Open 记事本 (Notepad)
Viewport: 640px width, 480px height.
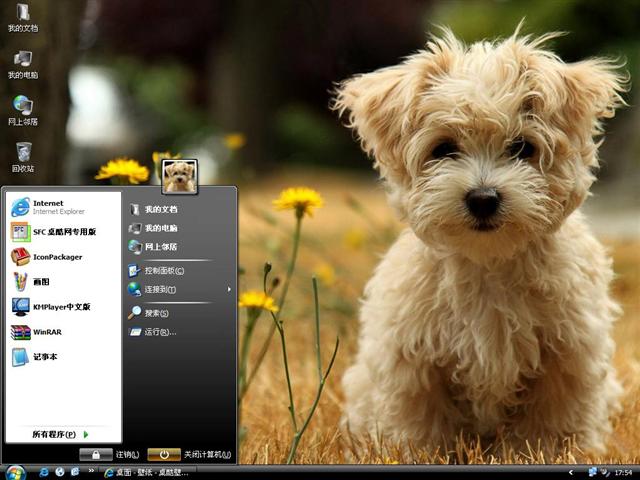click(45, 357)
